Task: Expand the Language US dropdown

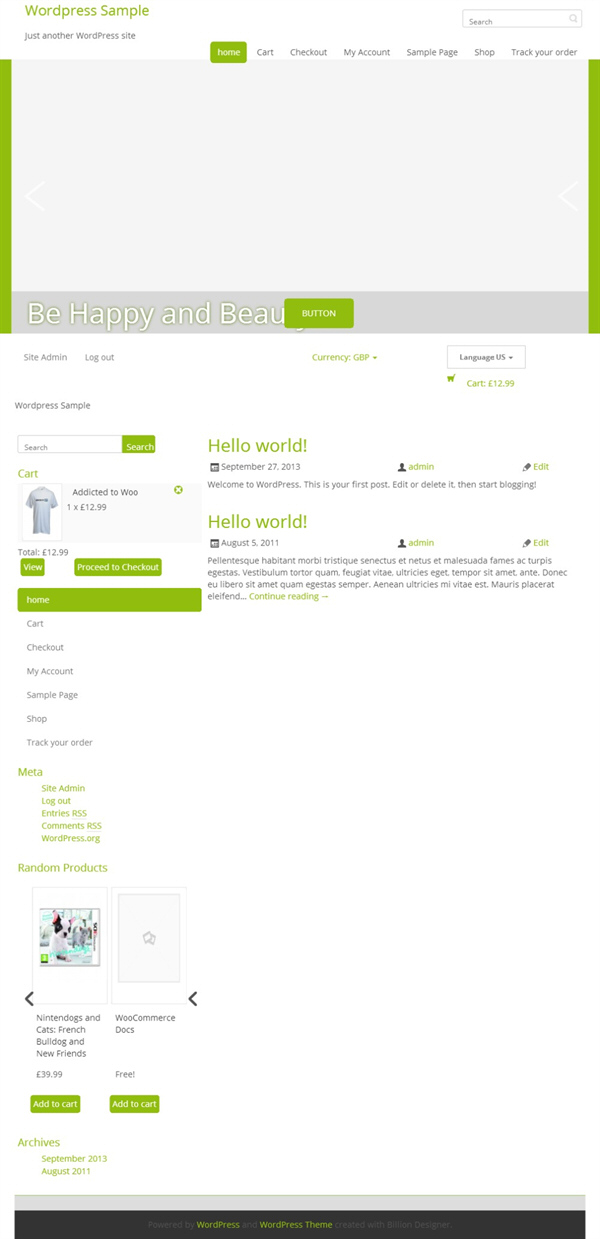Action: point(486,357)
